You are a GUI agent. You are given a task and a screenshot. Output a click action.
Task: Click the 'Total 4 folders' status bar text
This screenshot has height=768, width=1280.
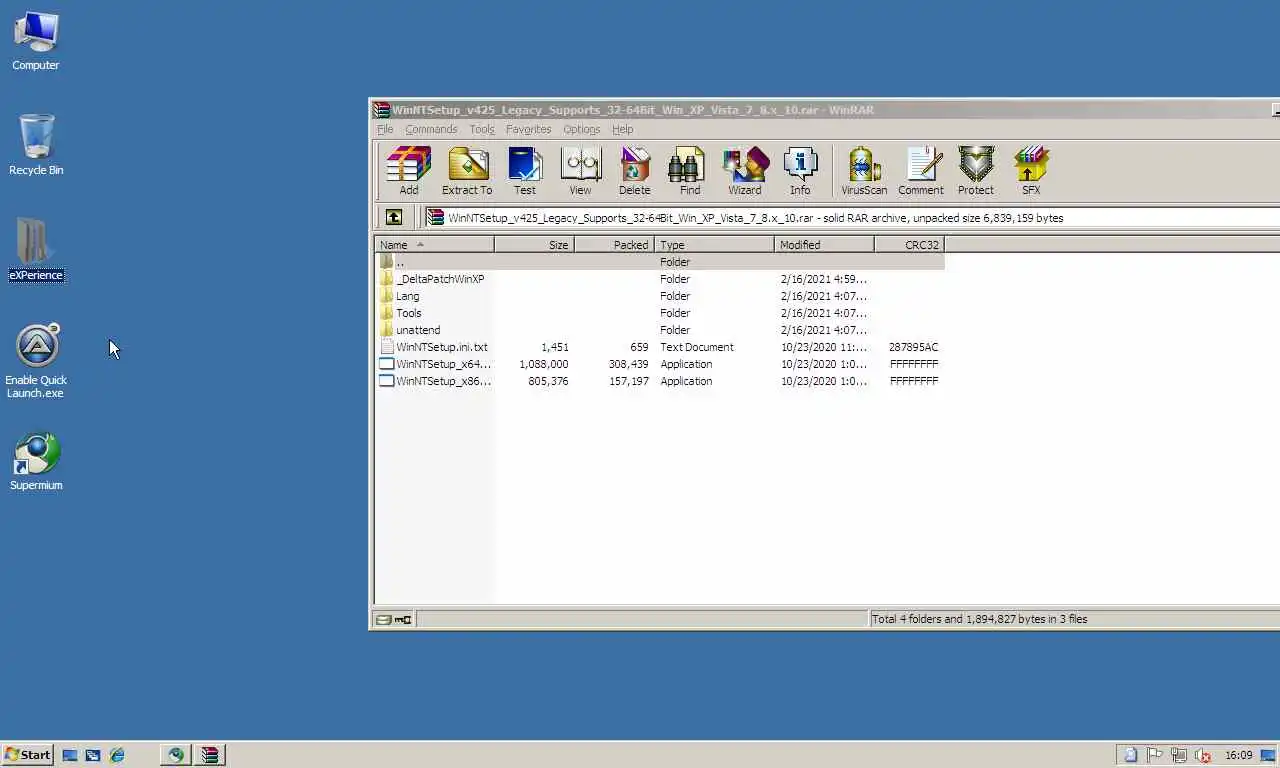click(980, 619)
